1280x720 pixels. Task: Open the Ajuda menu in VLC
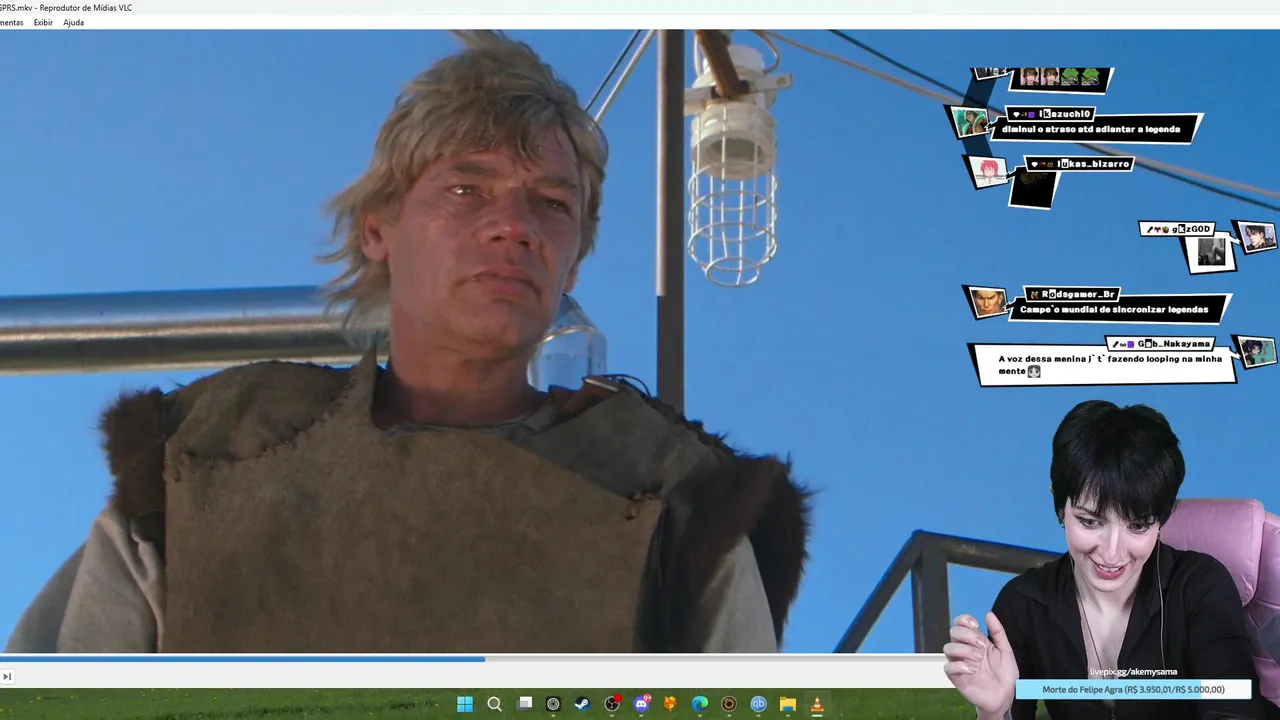[73, 22]
